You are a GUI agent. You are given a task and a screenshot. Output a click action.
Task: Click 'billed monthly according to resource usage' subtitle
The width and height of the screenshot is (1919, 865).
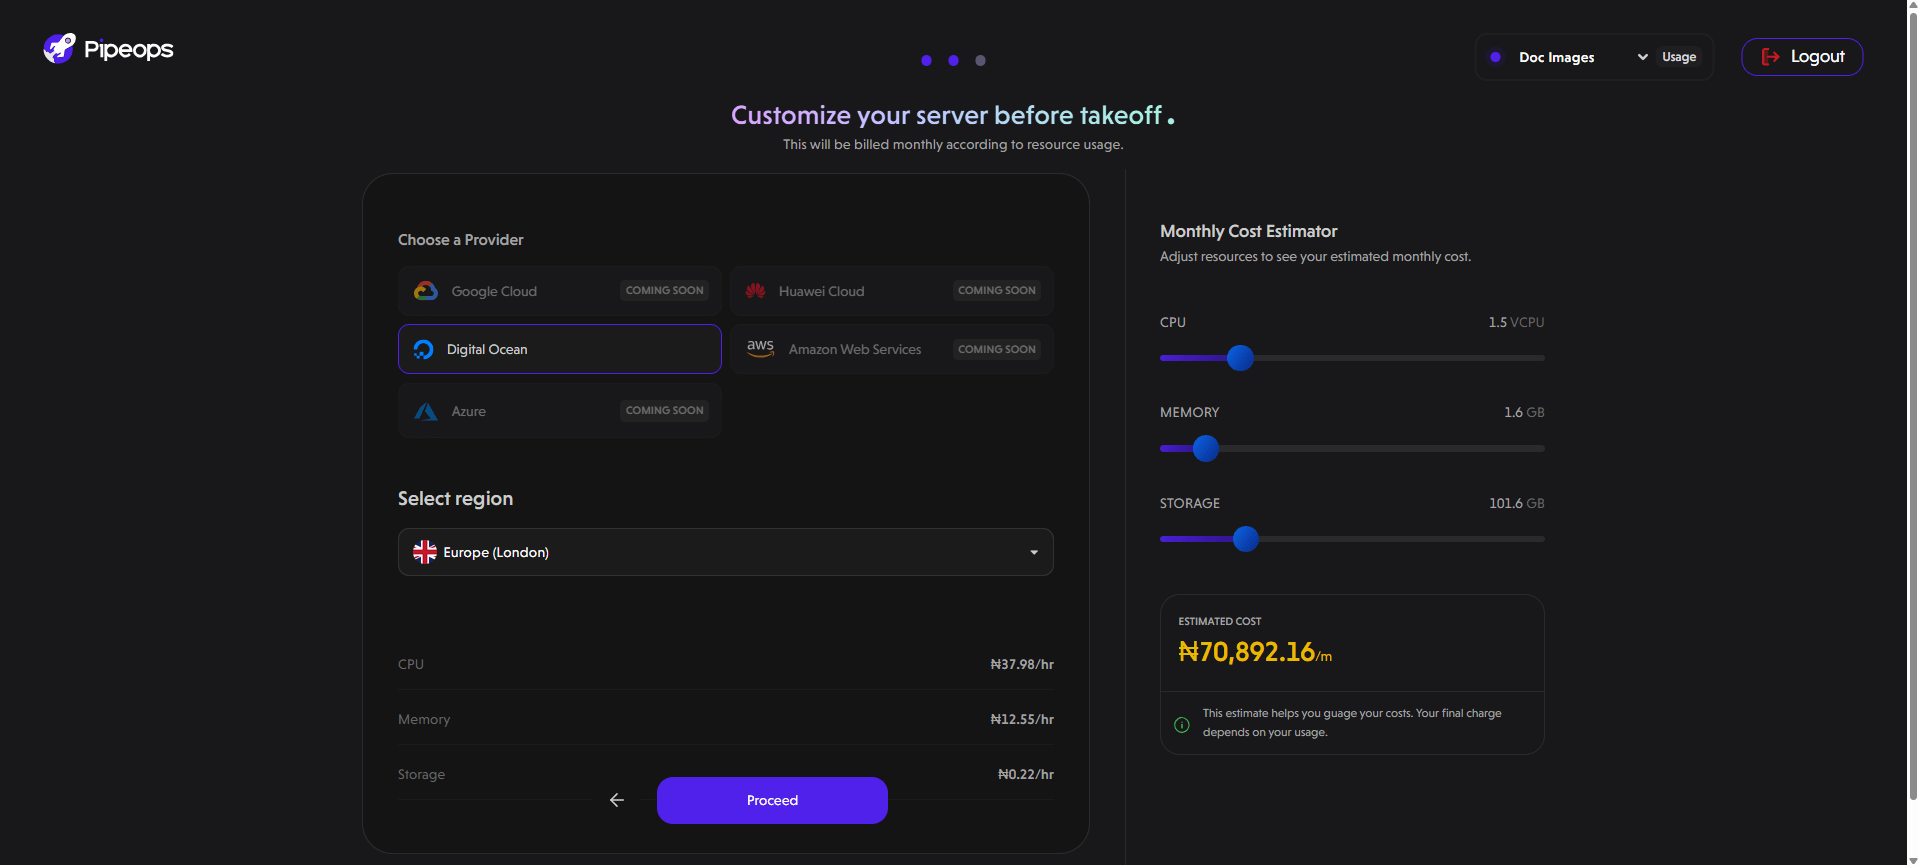pyautogui.click(x=953, y=144)
